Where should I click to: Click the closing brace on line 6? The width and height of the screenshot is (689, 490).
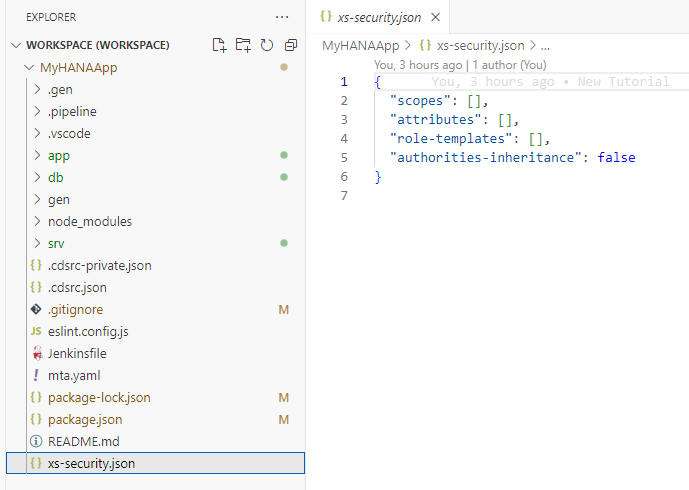click(x=378, y=177)
